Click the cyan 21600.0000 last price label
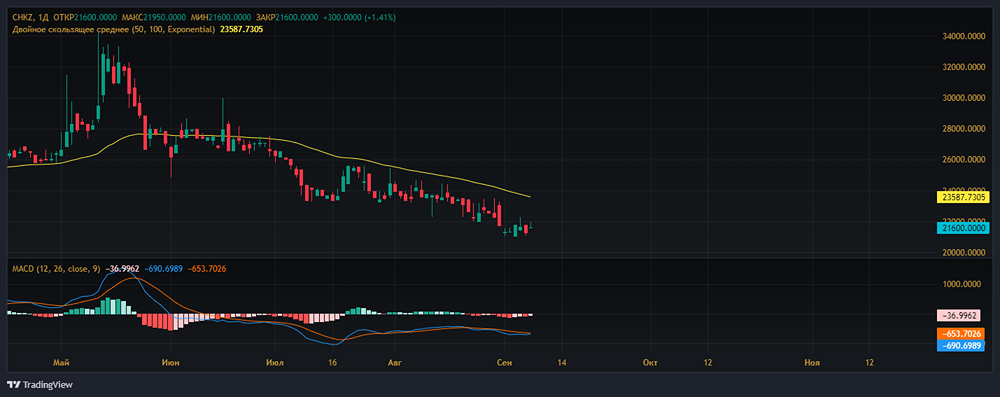 click(962, 227)
